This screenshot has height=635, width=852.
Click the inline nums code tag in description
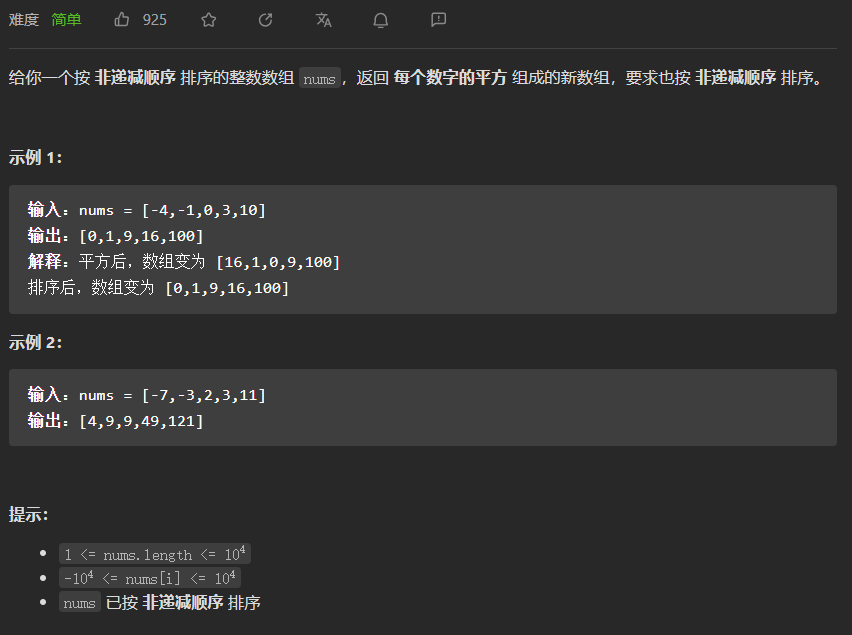pos(319,79)
